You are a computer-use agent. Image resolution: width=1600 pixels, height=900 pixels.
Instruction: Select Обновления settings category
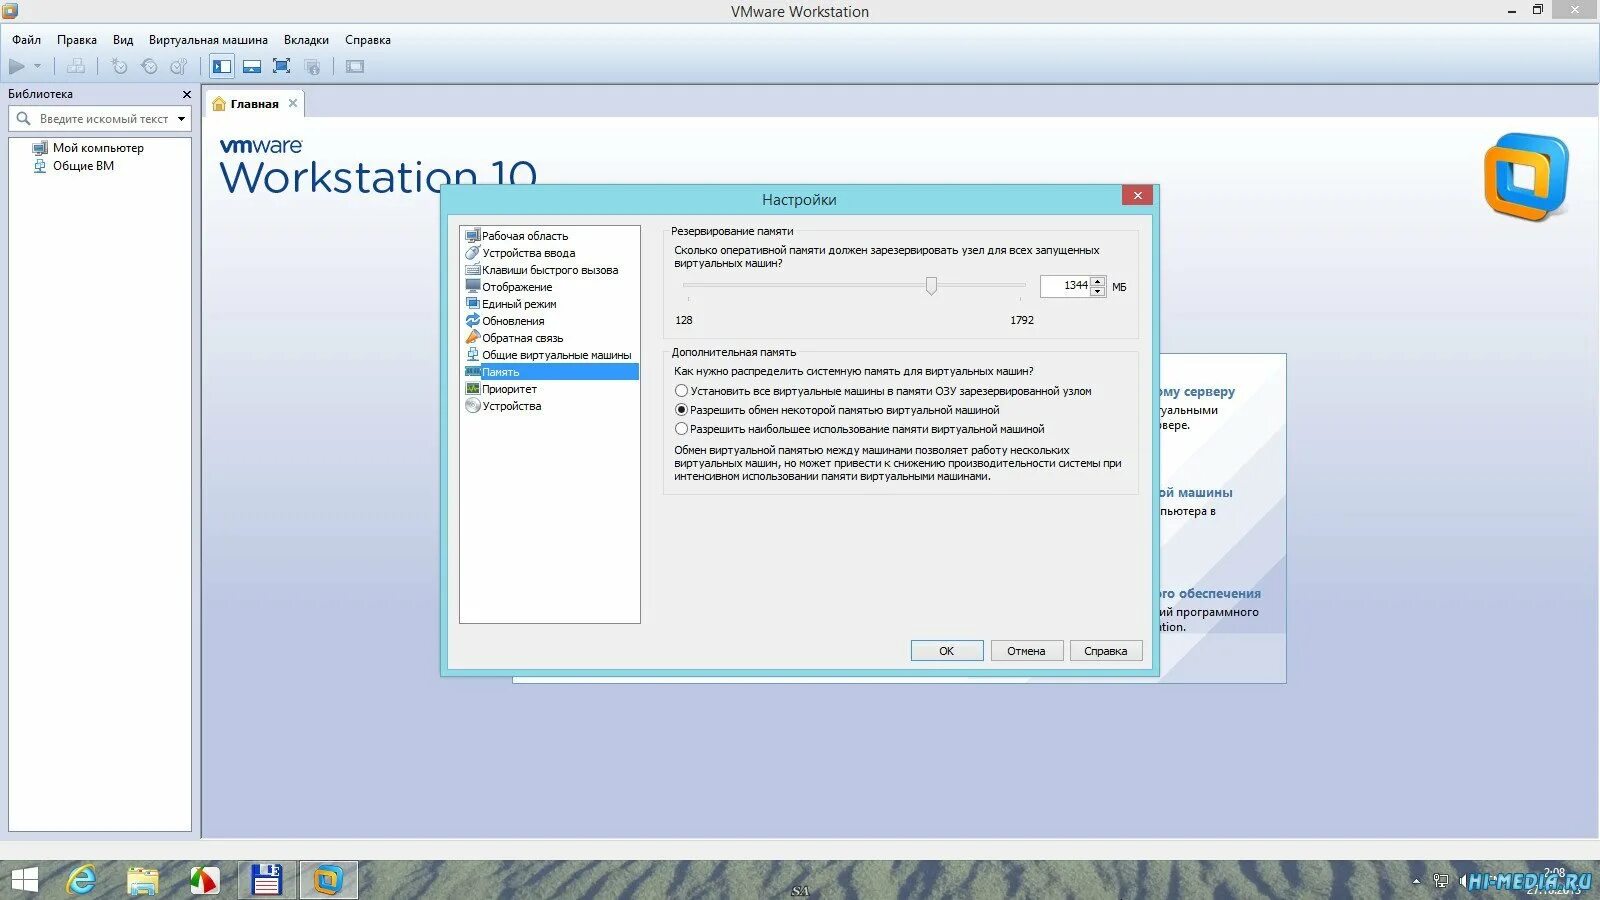pyautogui.click(x=513, y=321)
